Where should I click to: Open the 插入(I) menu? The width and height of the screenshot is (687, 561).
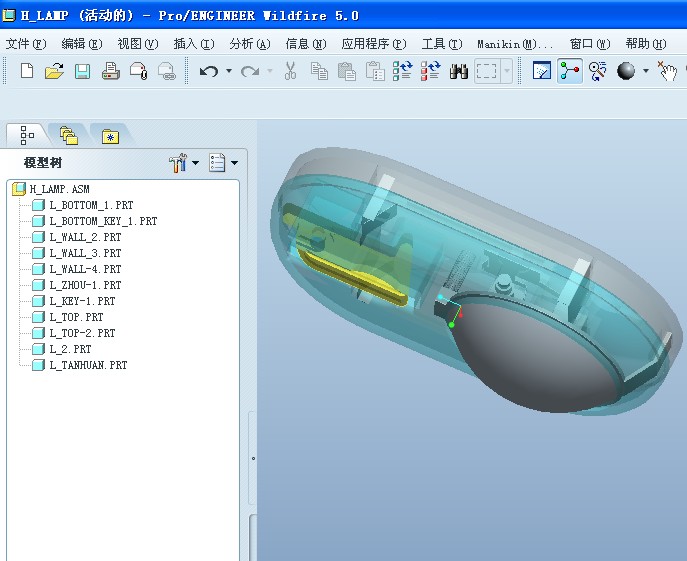click(x=194, y=44)
